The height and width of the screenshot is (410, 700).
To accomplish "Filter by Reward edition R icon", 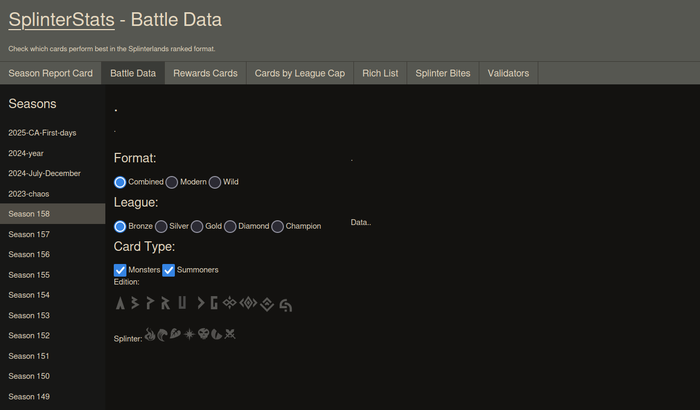I will pos(165,303).
